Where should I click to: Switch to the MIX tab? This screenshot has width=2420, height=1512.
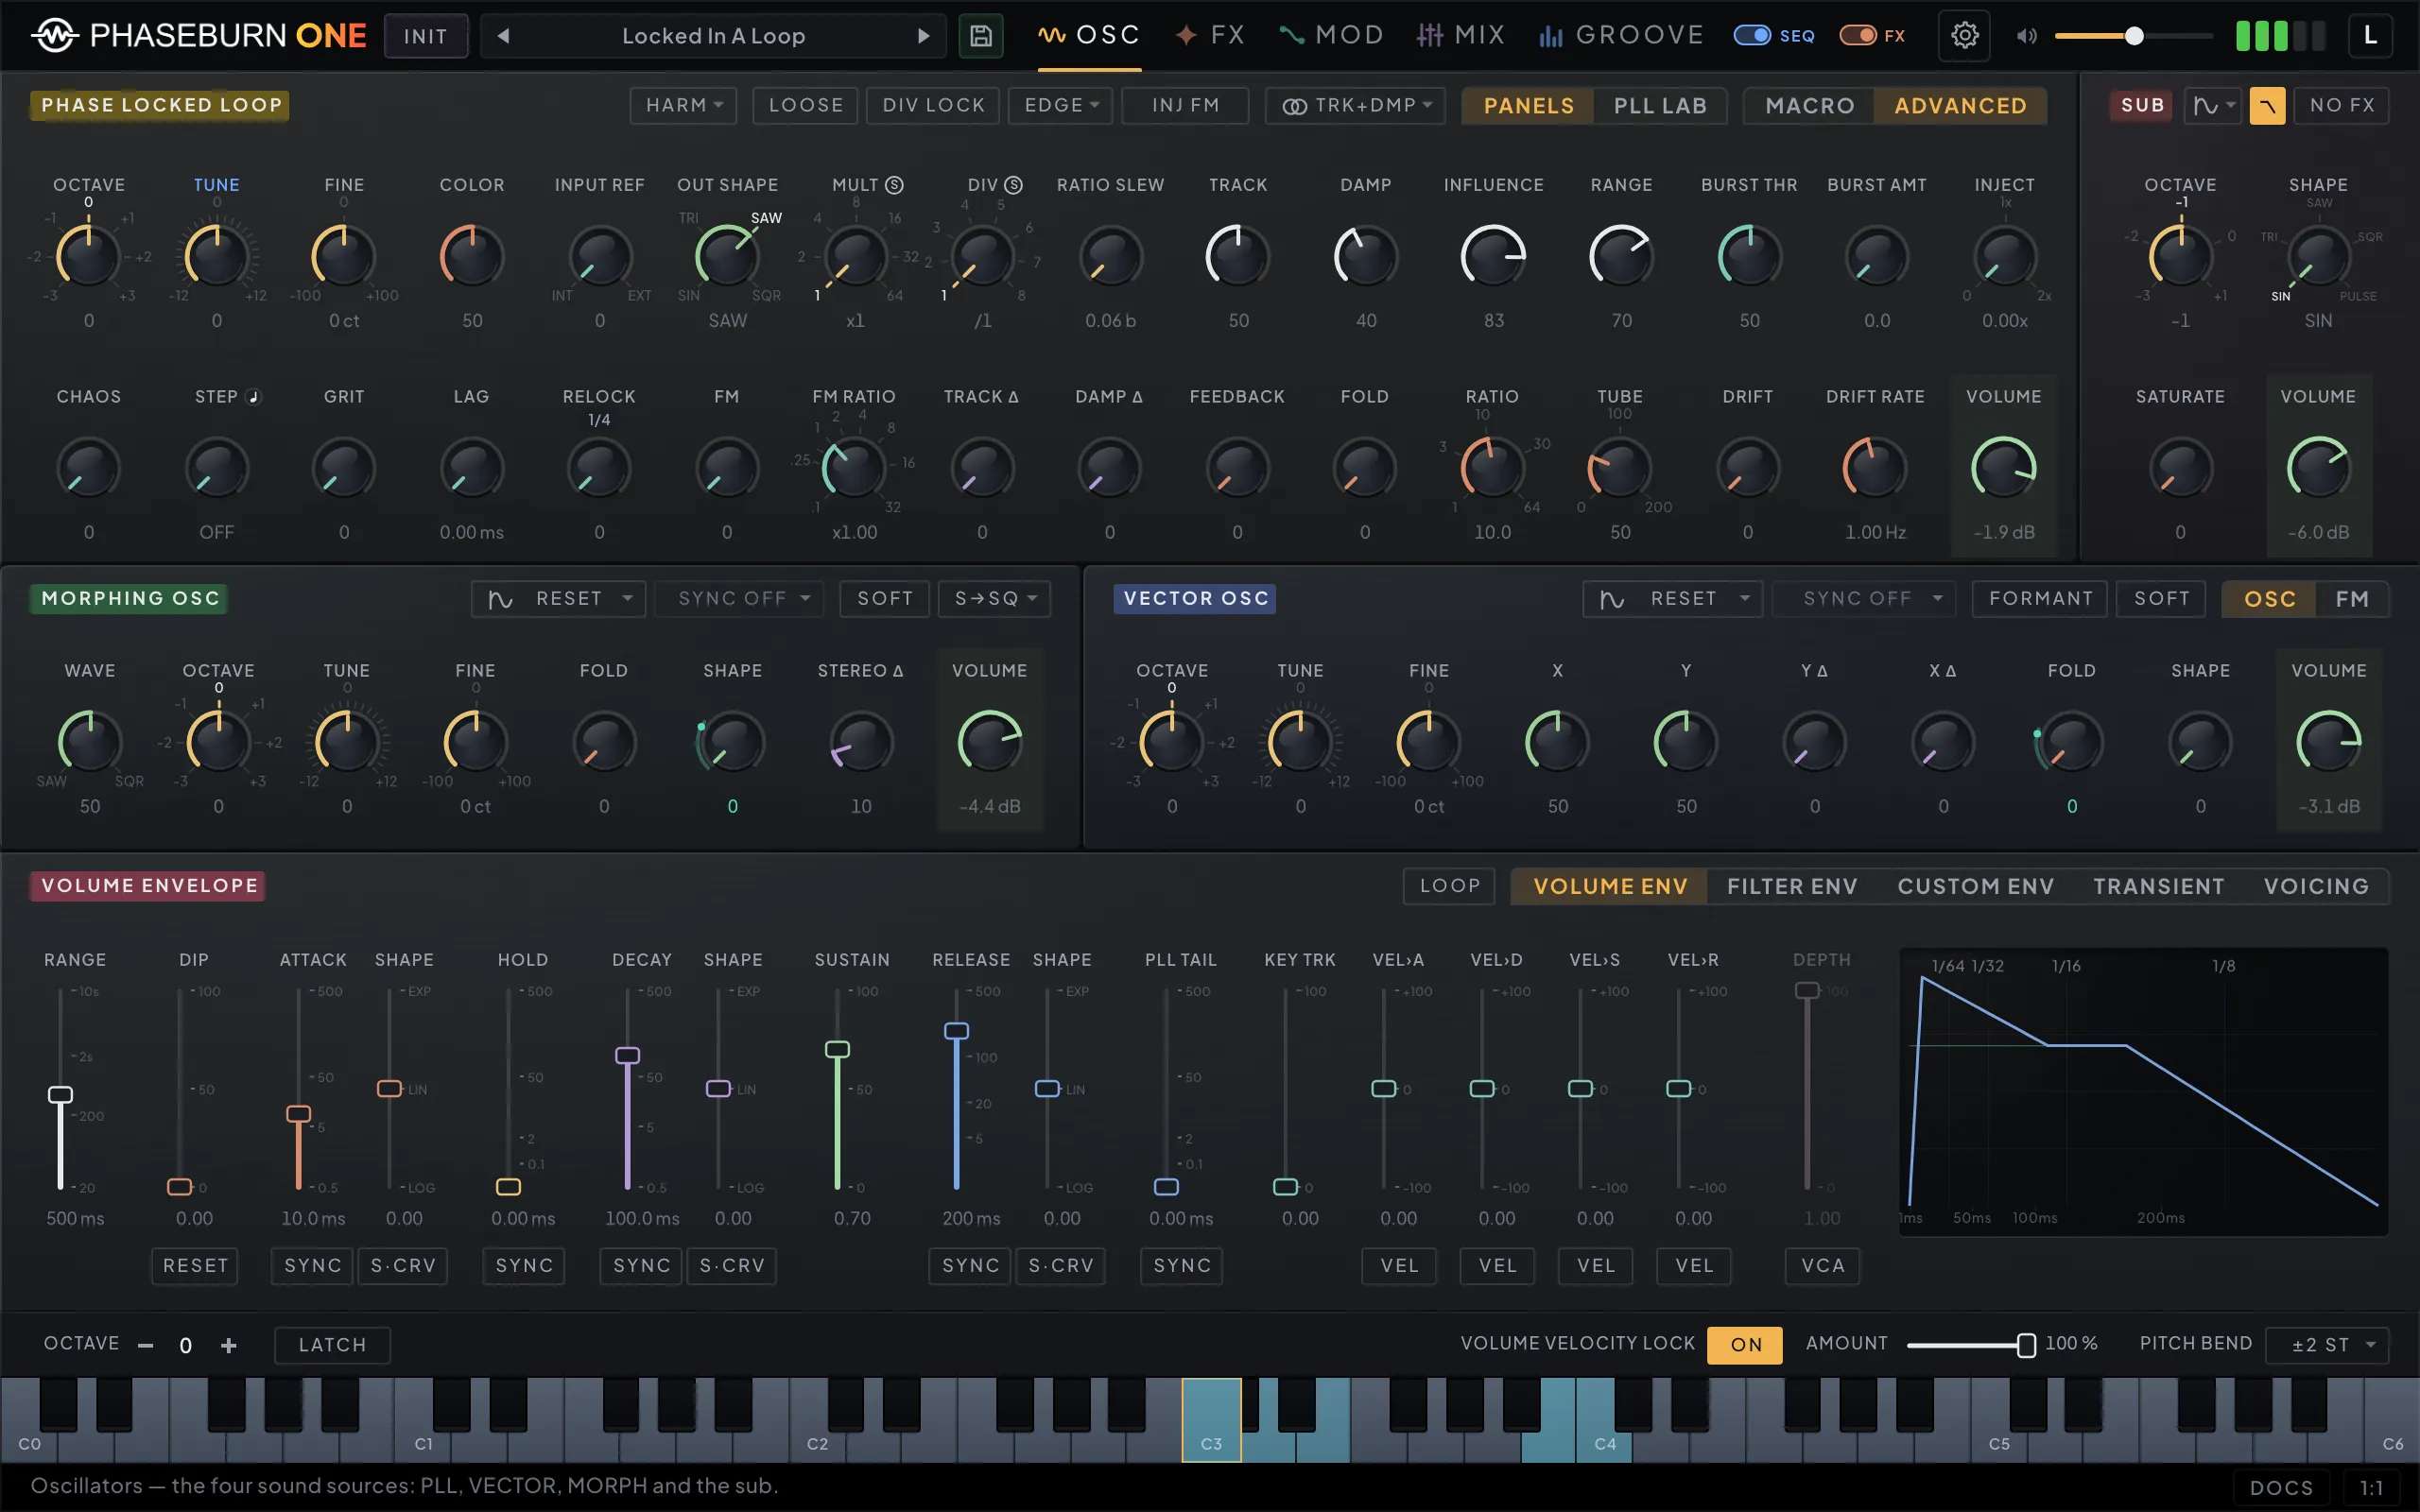point(1460,36)
